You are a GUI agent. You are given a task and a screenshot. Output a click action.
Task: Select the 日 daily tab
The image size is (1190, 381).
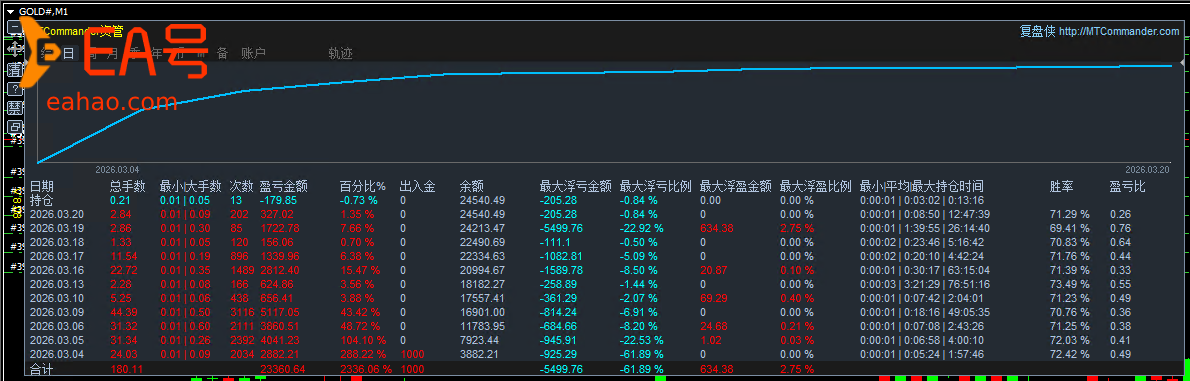click(x=68, y=53)
